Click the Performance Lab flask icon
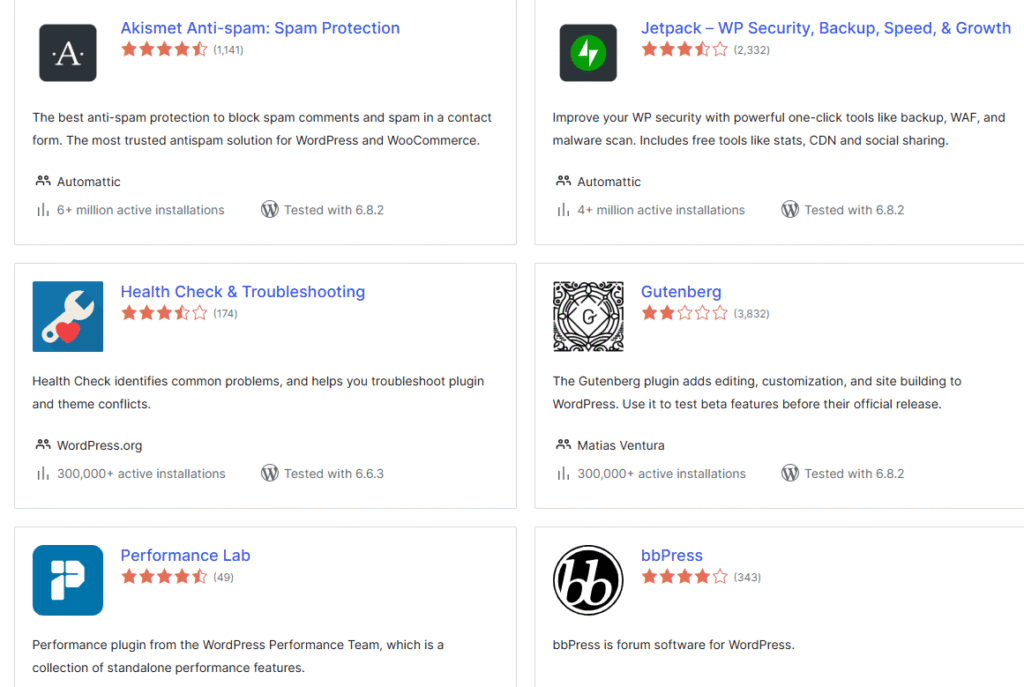This screenshot has height=687, width=1024. (x=67, y=580)
